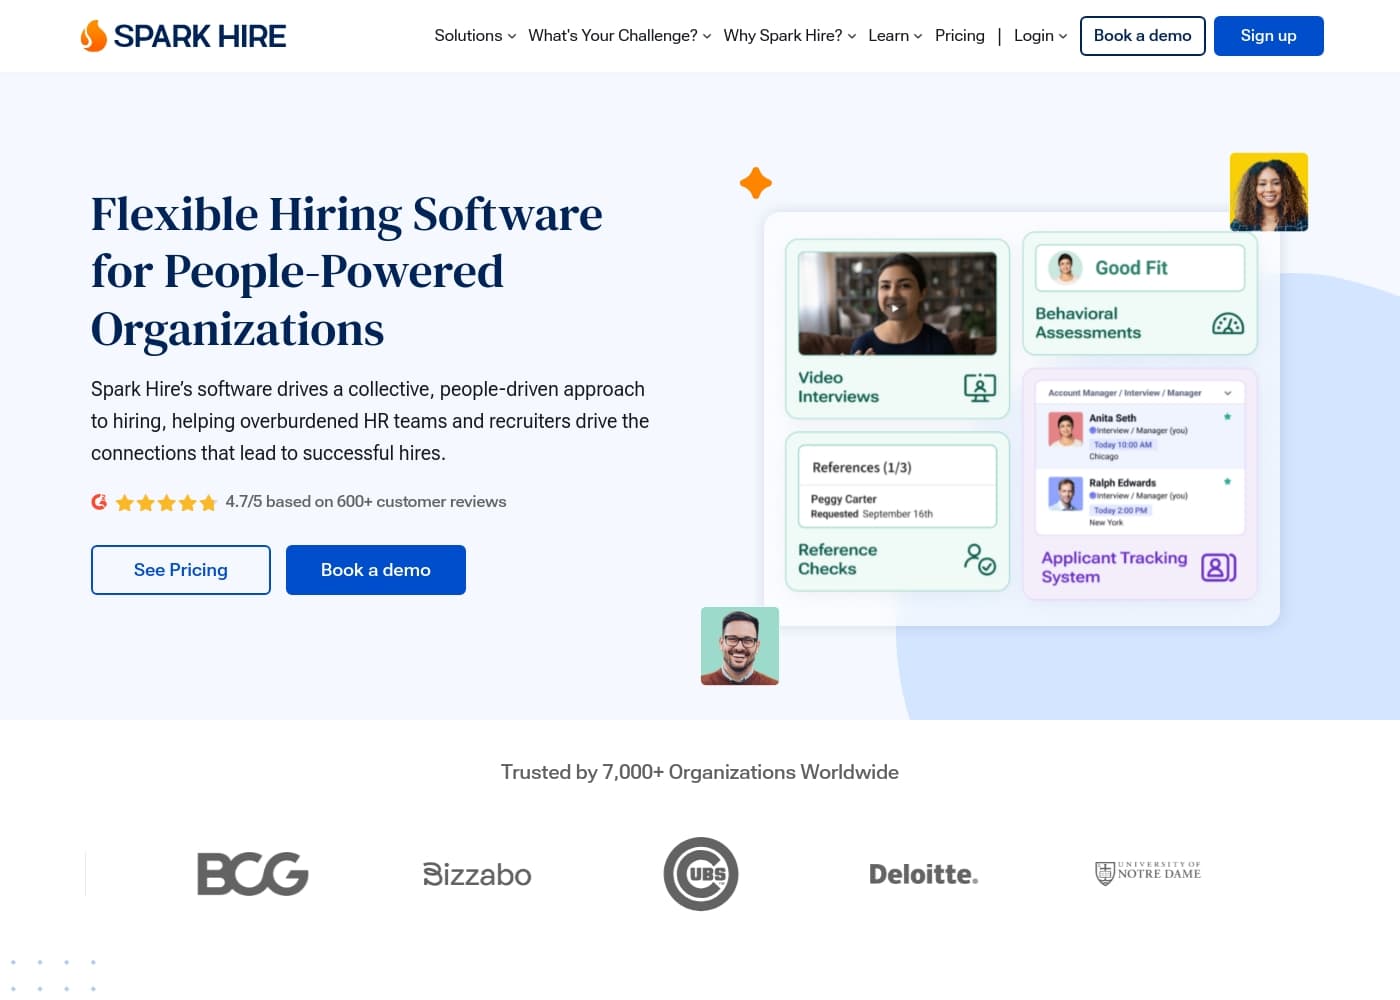Click the Video Interviews icon
This screenshot has height=1000, width=1400.
pos(980,387)
